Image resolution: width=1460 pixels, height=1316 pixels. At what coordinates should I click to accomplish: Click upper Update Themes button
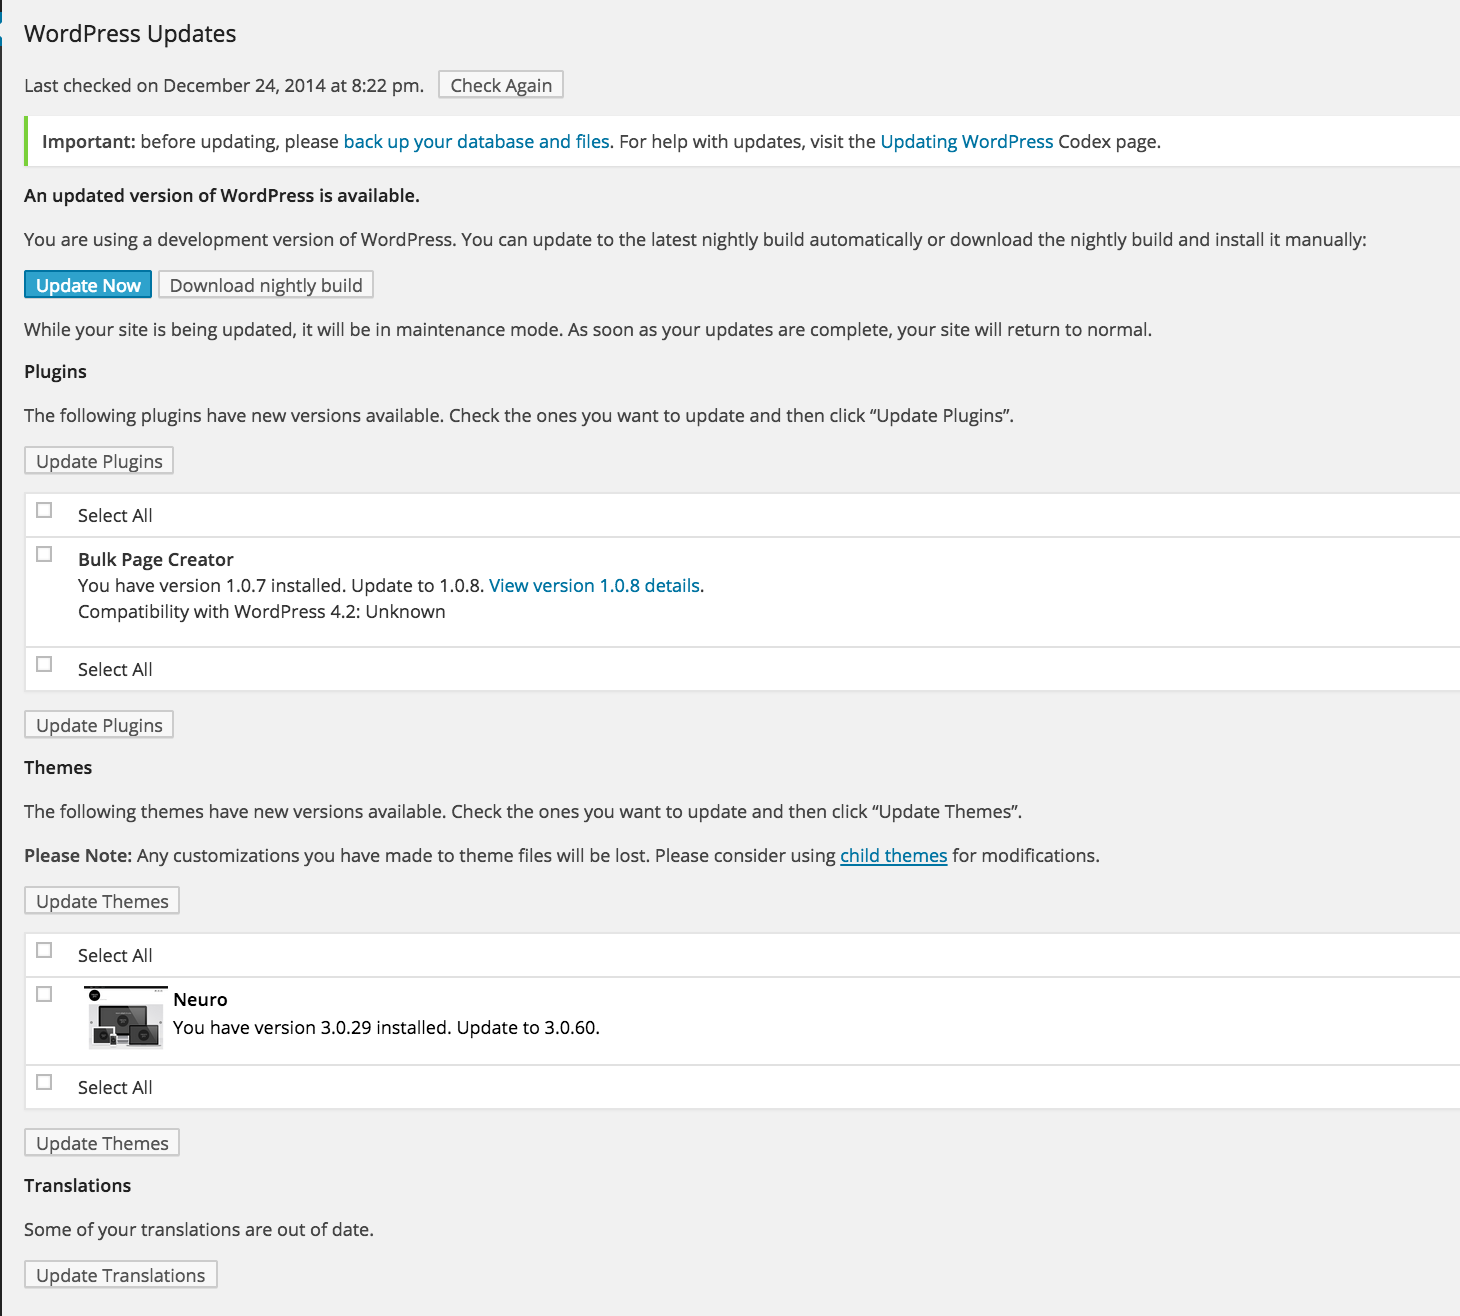(102, 901)
